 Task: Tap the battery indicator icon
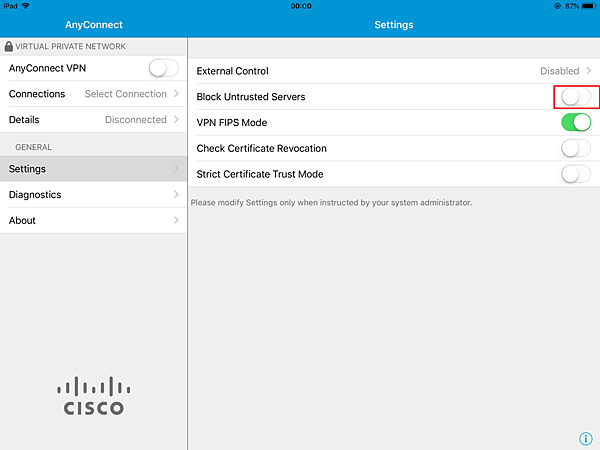pos(589,6)
